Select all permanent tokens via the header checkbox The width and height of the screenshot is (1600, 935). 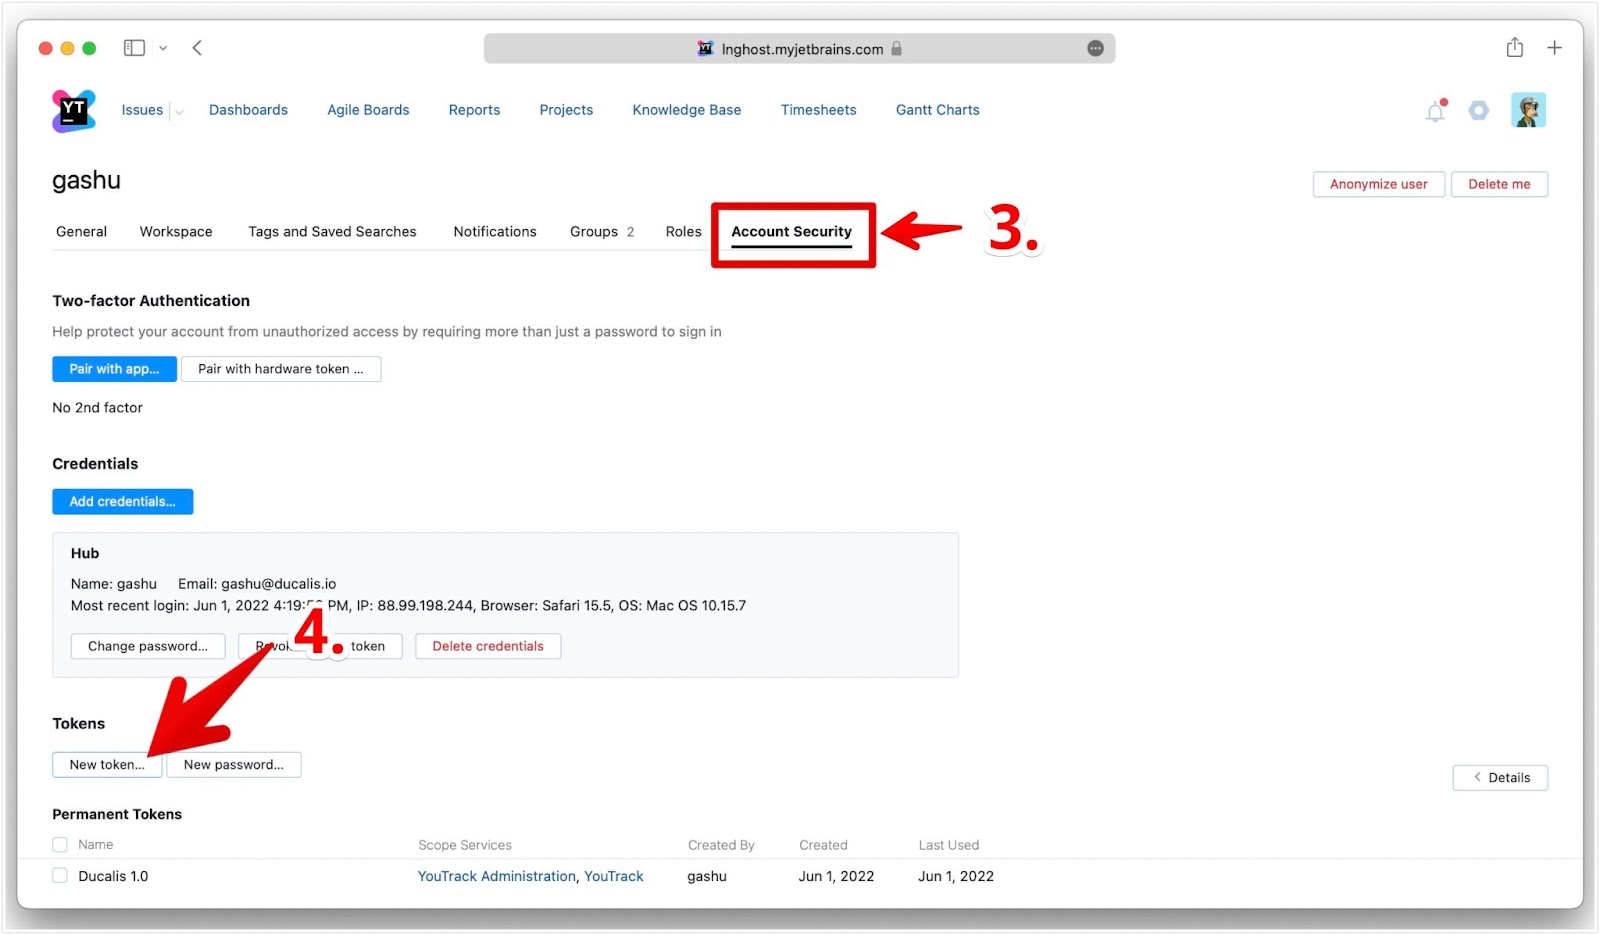(60, 844)
